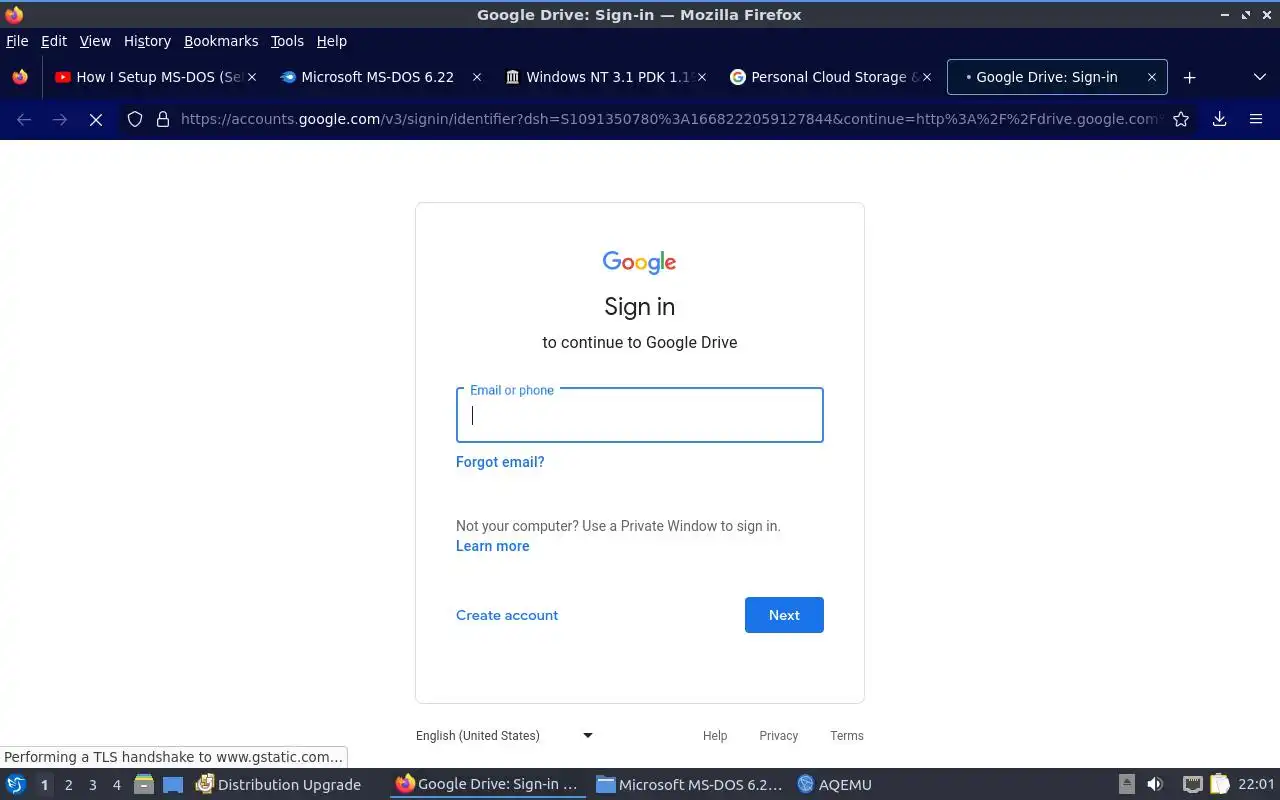
Task: Click the Create account link
Action: (507, 615)
